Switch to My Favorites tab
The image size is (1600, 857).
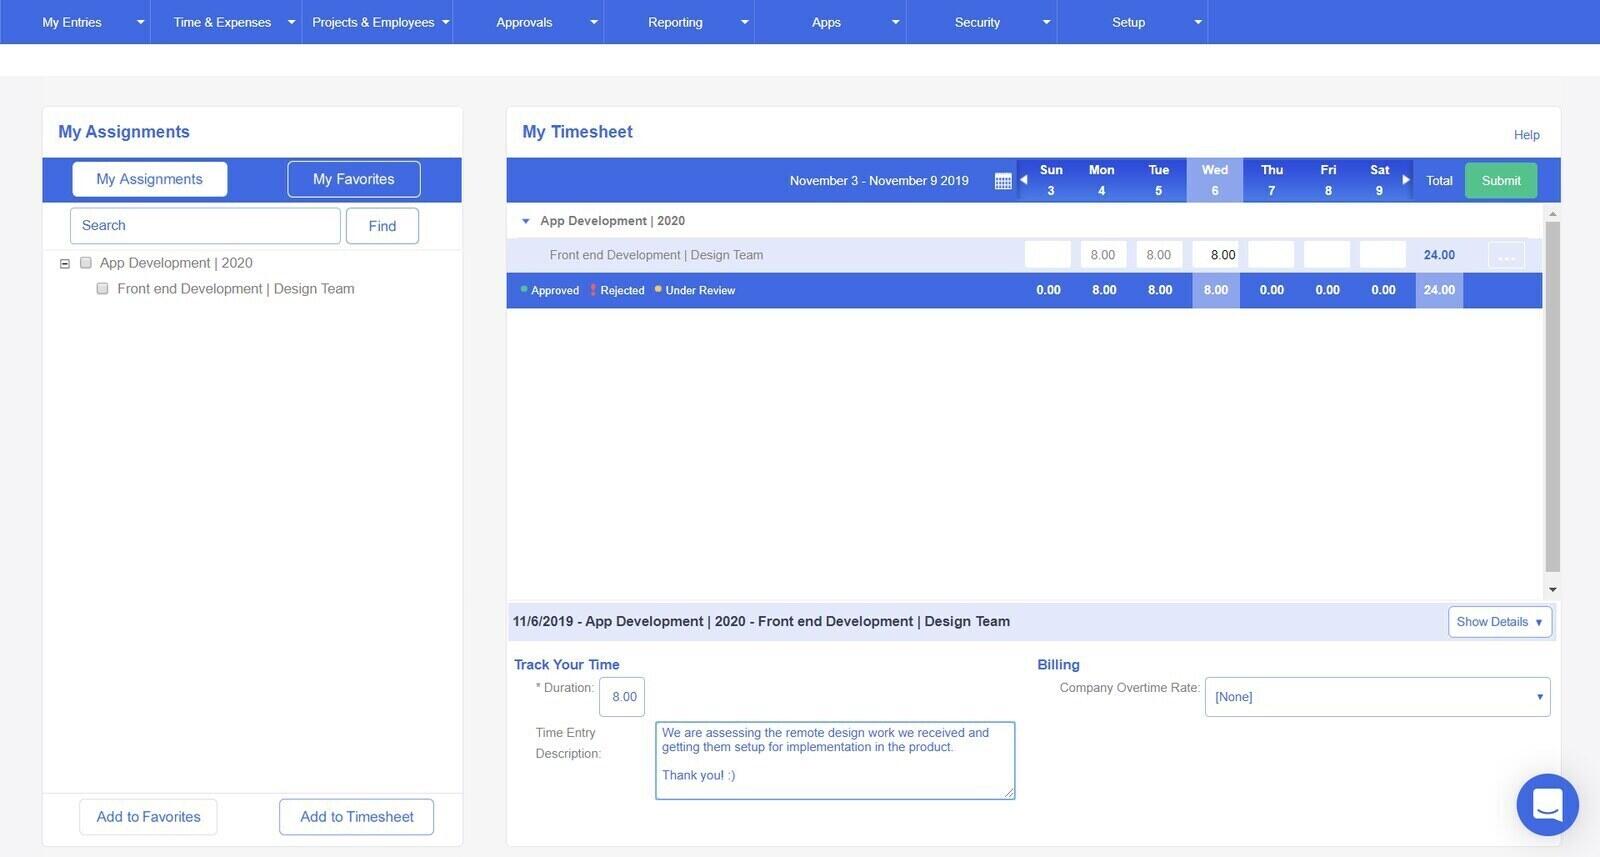(354, 179)
